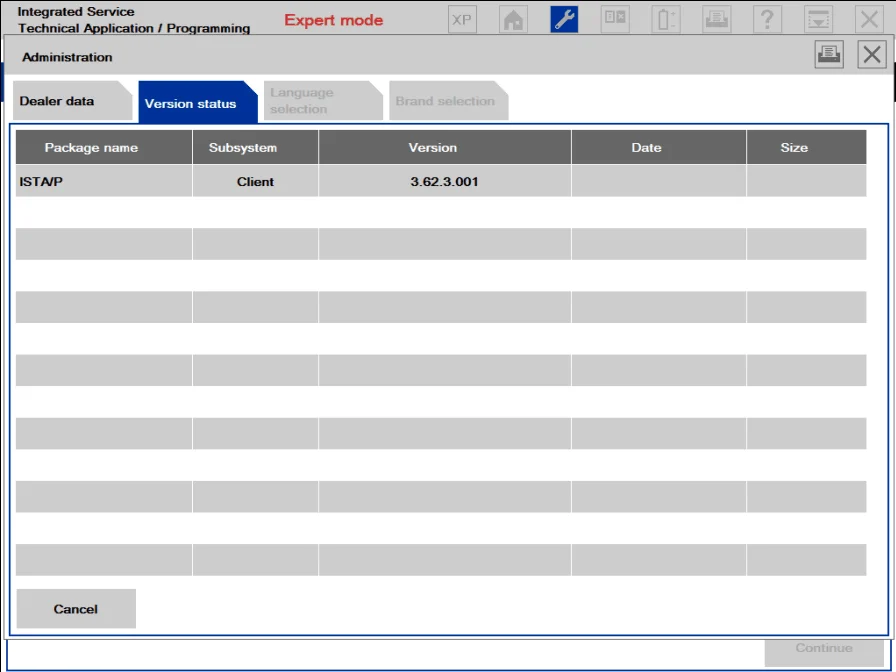Select the ISTA/P Client package row
Screen dimensions: 896x672
click(300, 180)
